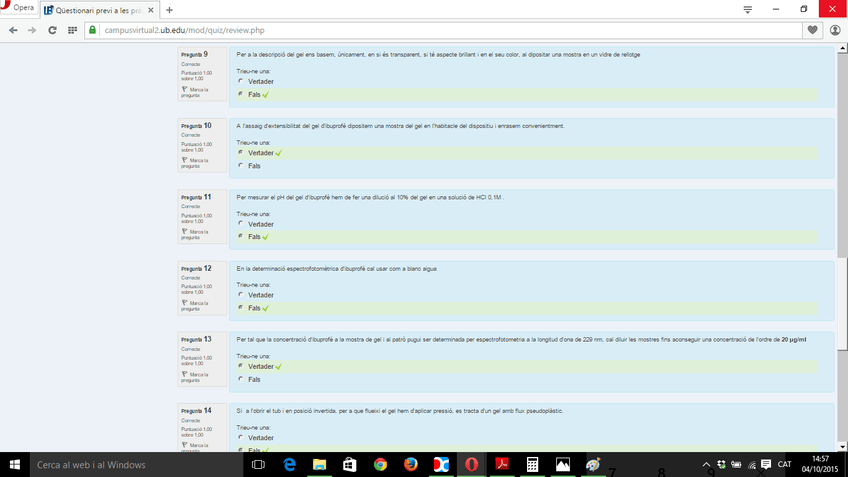Reload the page with refresh icon
The height and width of the screenshot is (477, 848).
point(52,30)
